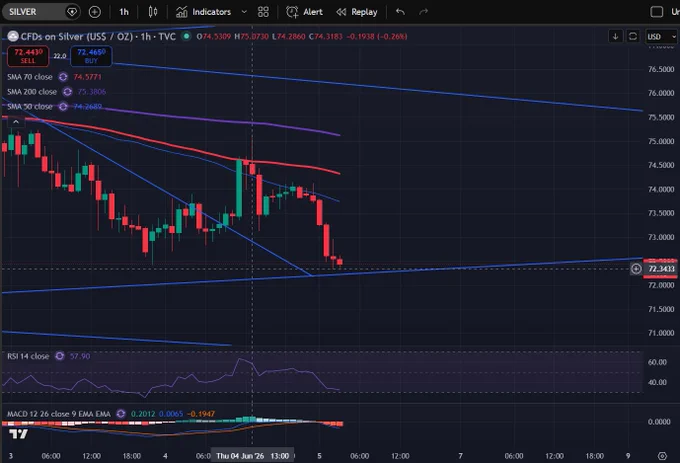The height and width of the screenshot is (463, 680).
Task: Add symbol with the plus circle icon
Action: tap(95, 12)
